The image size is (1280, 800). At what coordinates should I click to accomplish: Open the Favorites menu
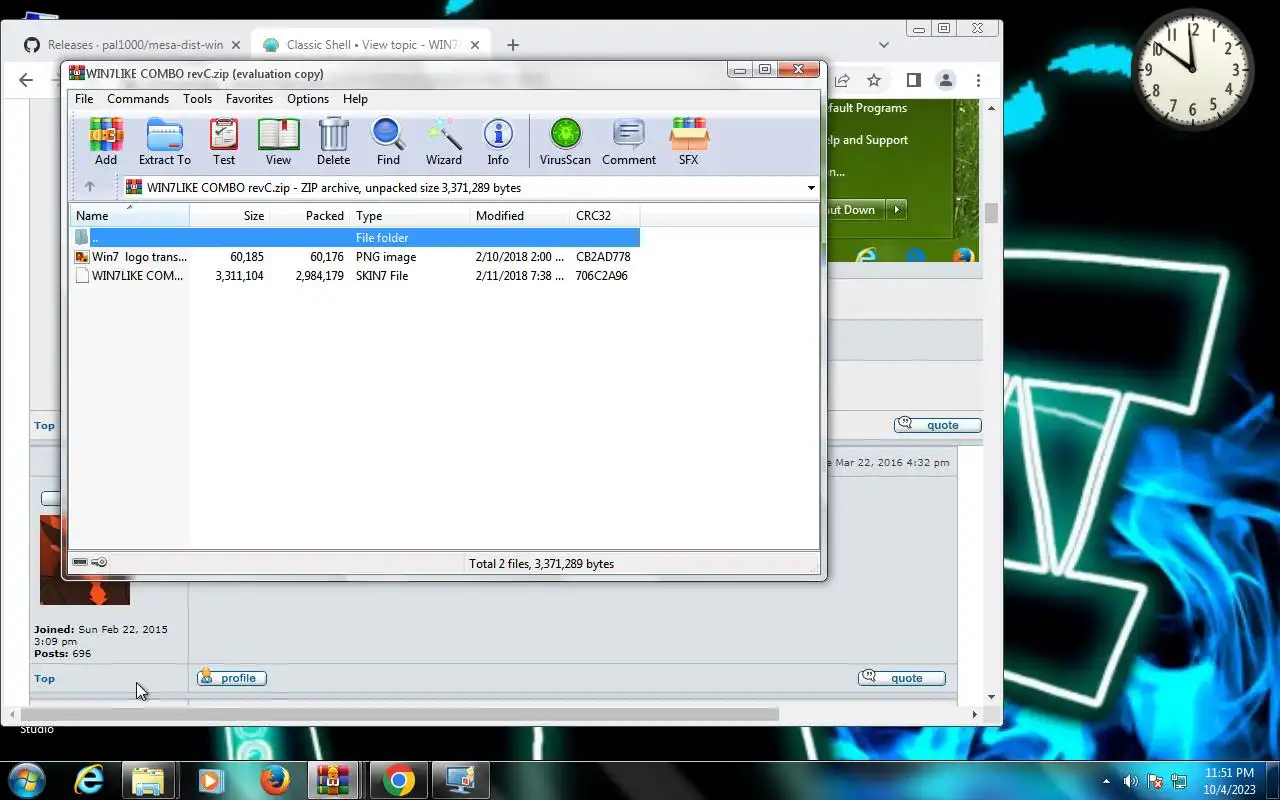(x=249, y=99)
